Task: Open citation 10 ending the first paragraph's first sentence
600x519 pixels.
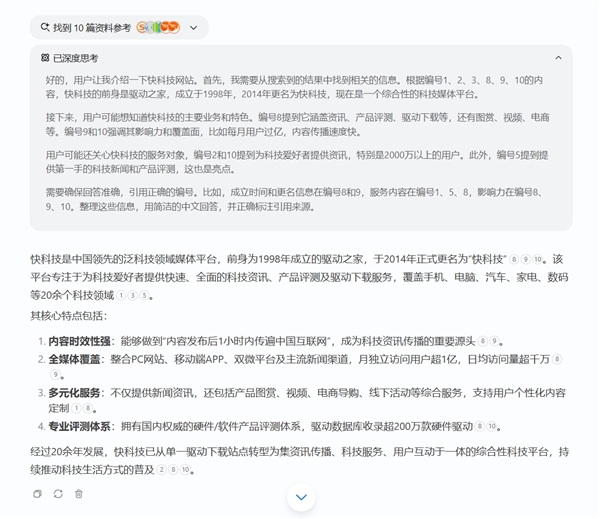Action: tap(539, 259)
